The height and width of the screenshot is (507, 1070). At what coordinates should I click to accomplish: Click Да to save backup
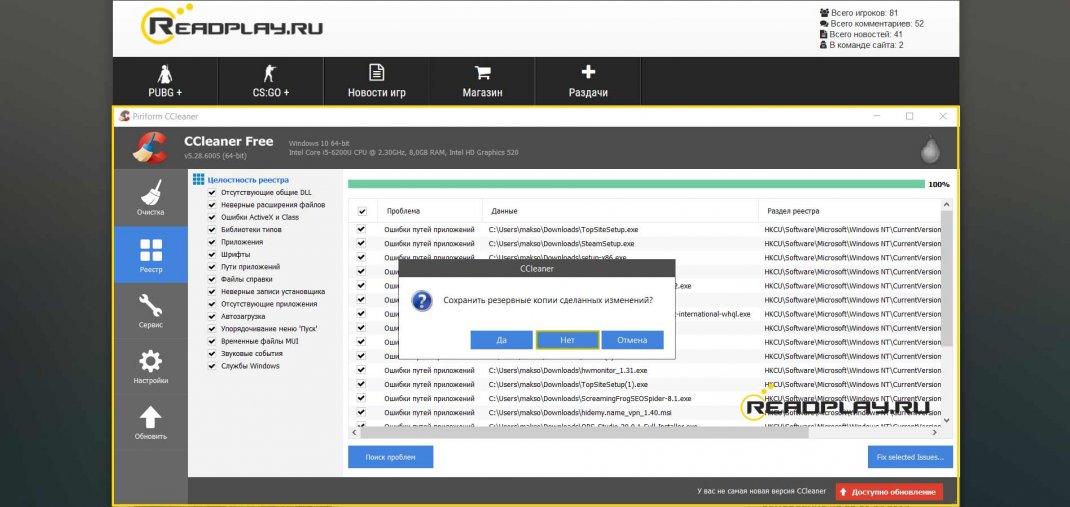(x=502, y=340)
